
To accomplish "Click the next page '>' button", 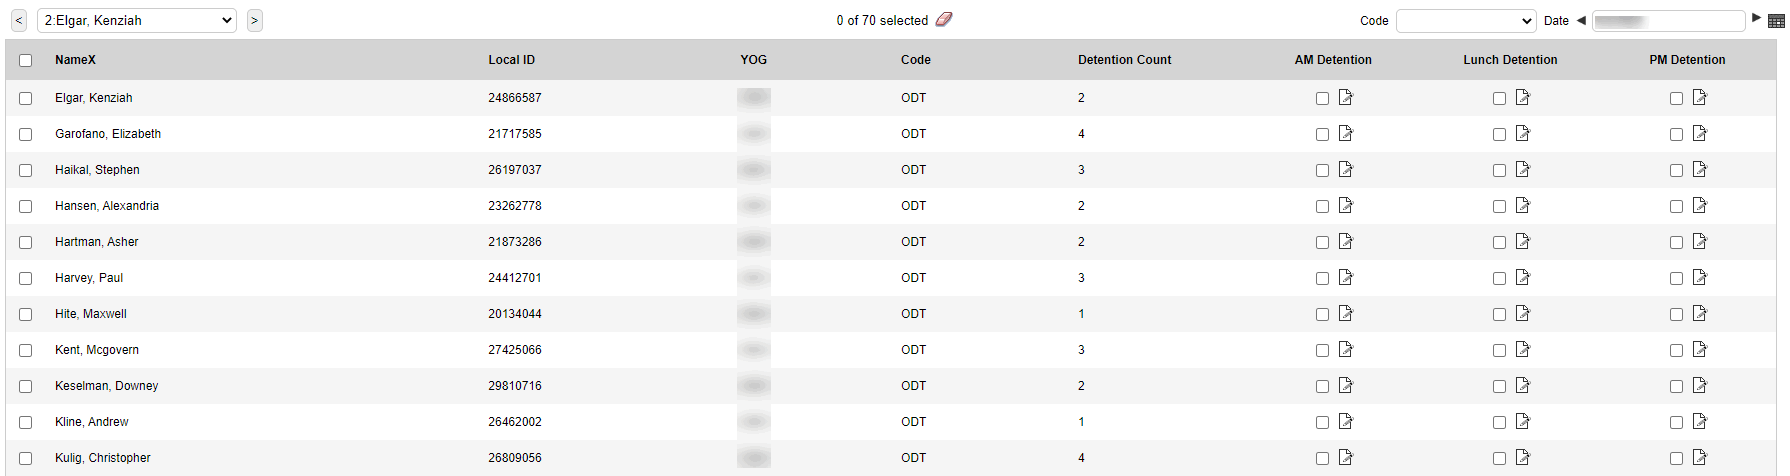I will click(255, 20).
